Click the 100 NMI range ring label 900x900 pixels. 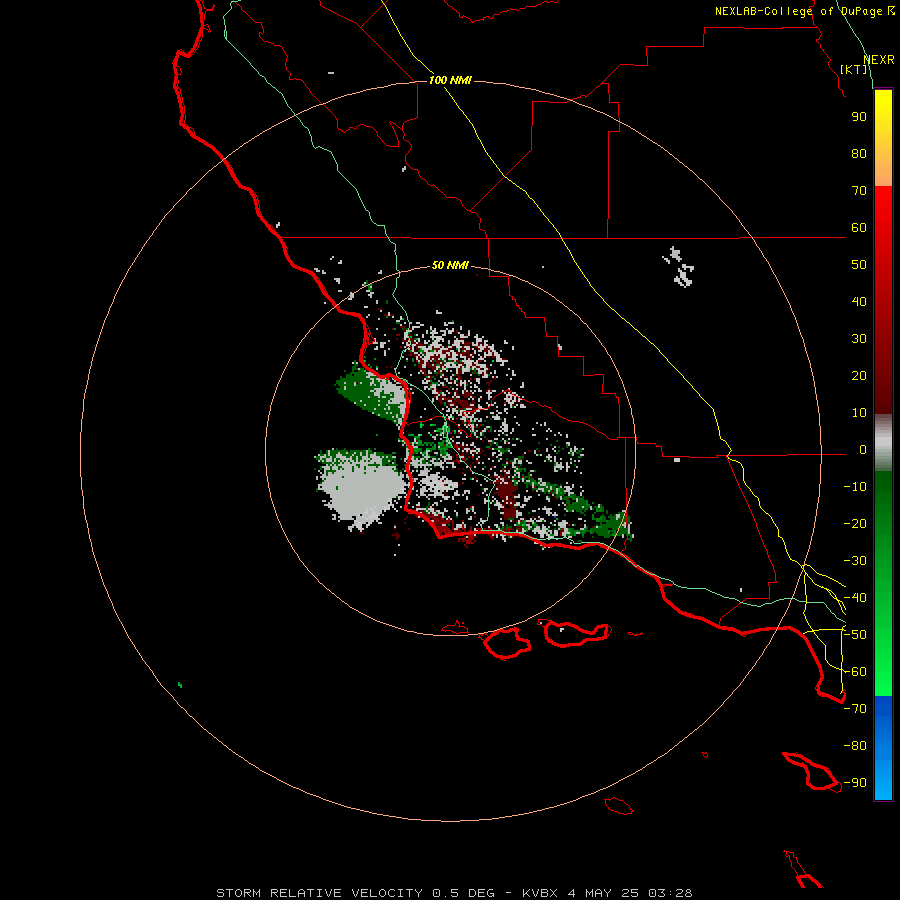[x=450, y=80]
